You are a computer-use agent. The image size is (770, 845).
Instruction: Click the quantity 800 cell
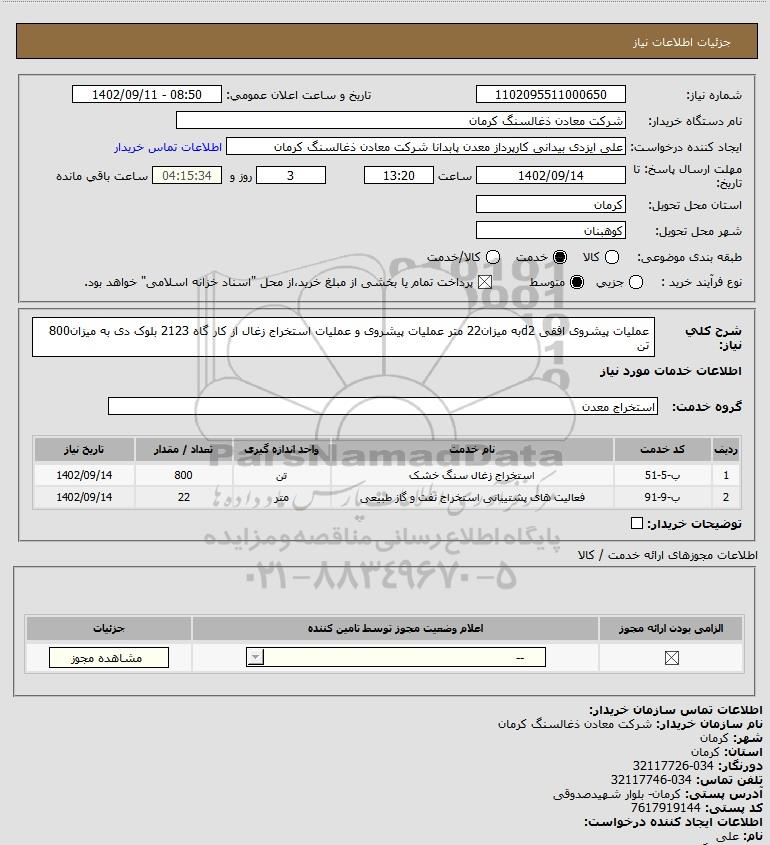[x=183, y=475]
